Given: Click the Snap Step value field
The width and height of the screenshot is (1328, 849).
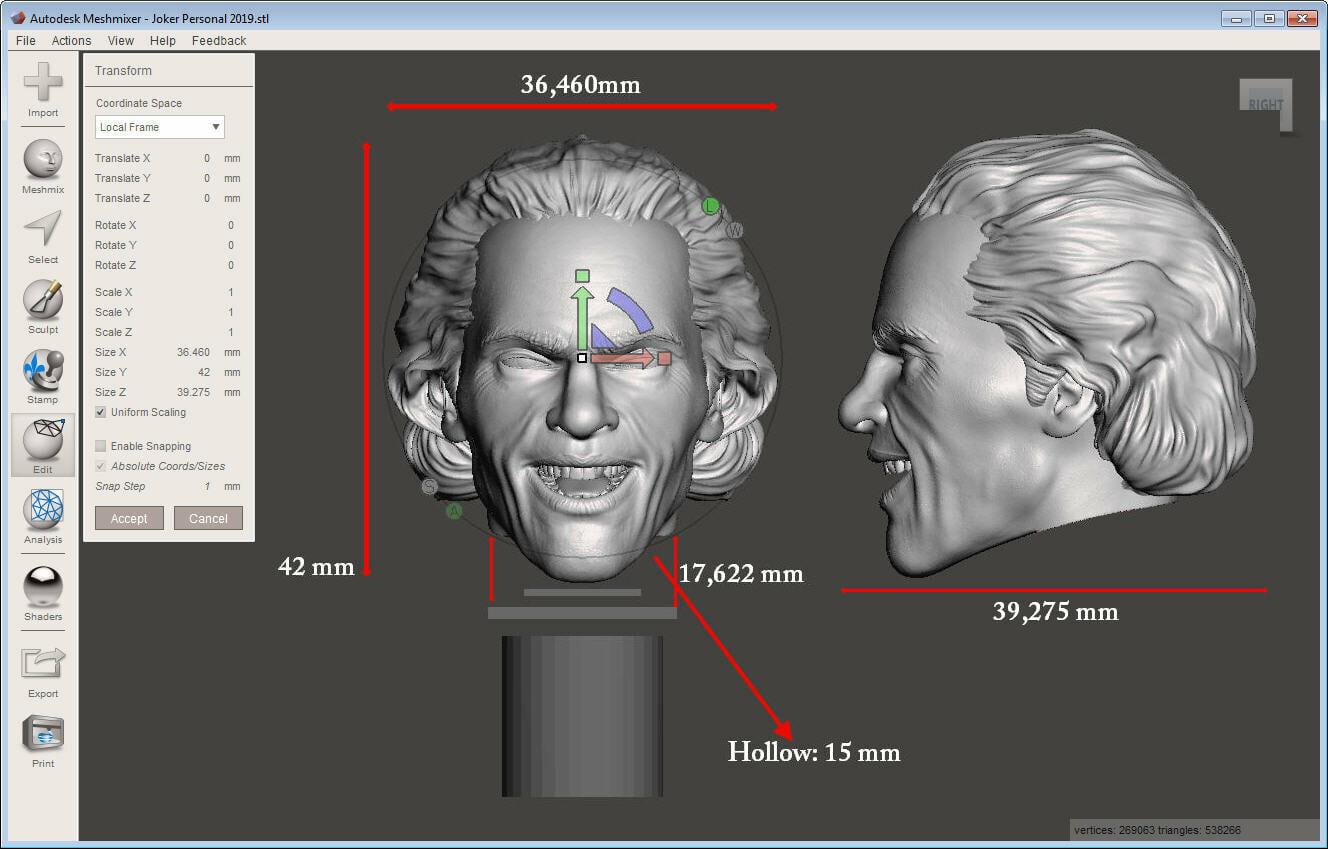Looking at the screenshot, I should (207, 486).
